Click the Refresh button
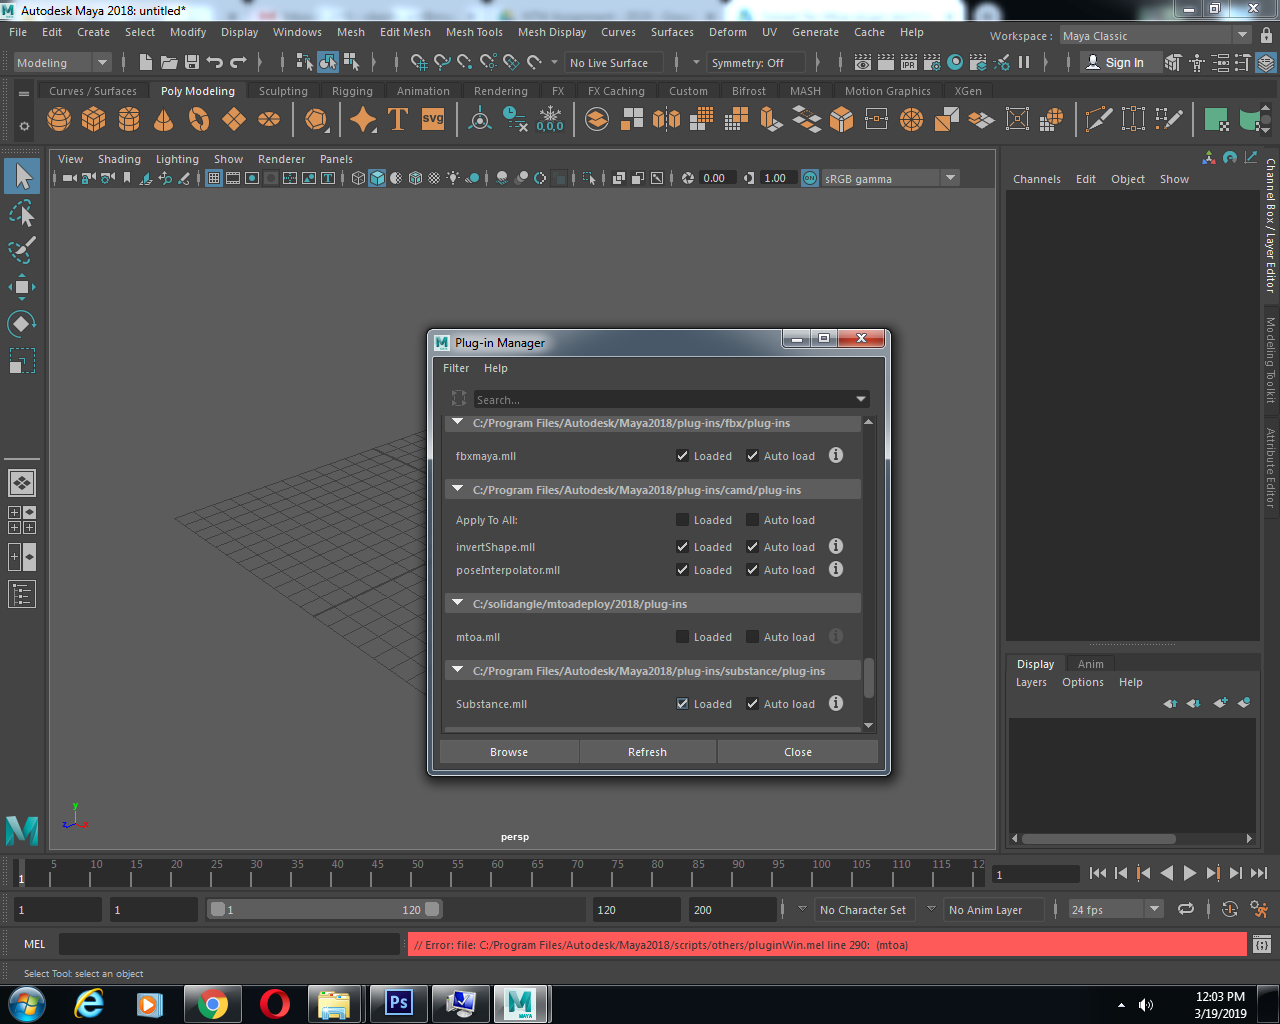 click(x=647, y=752)
